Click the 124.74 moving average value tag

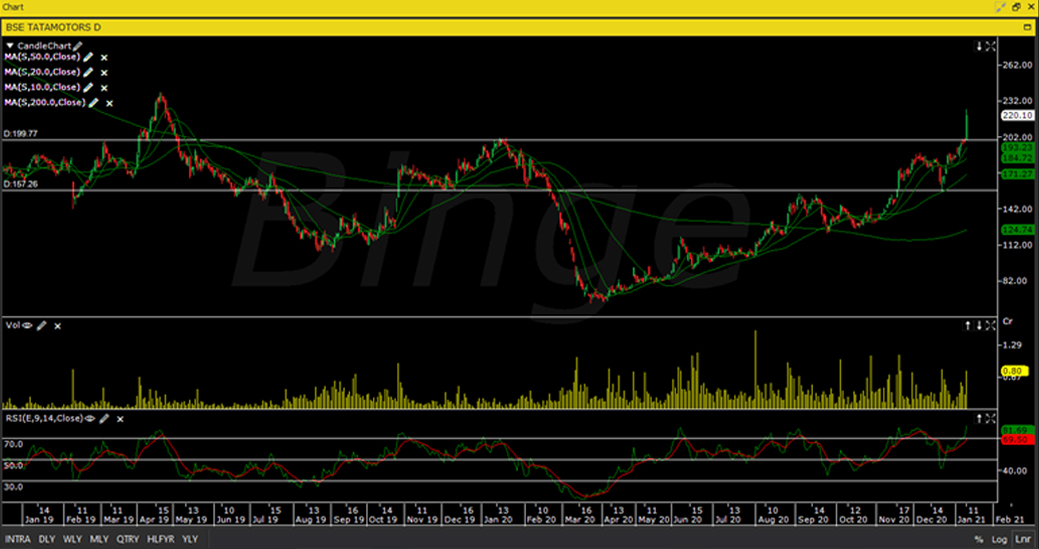tap(1018, 230)
